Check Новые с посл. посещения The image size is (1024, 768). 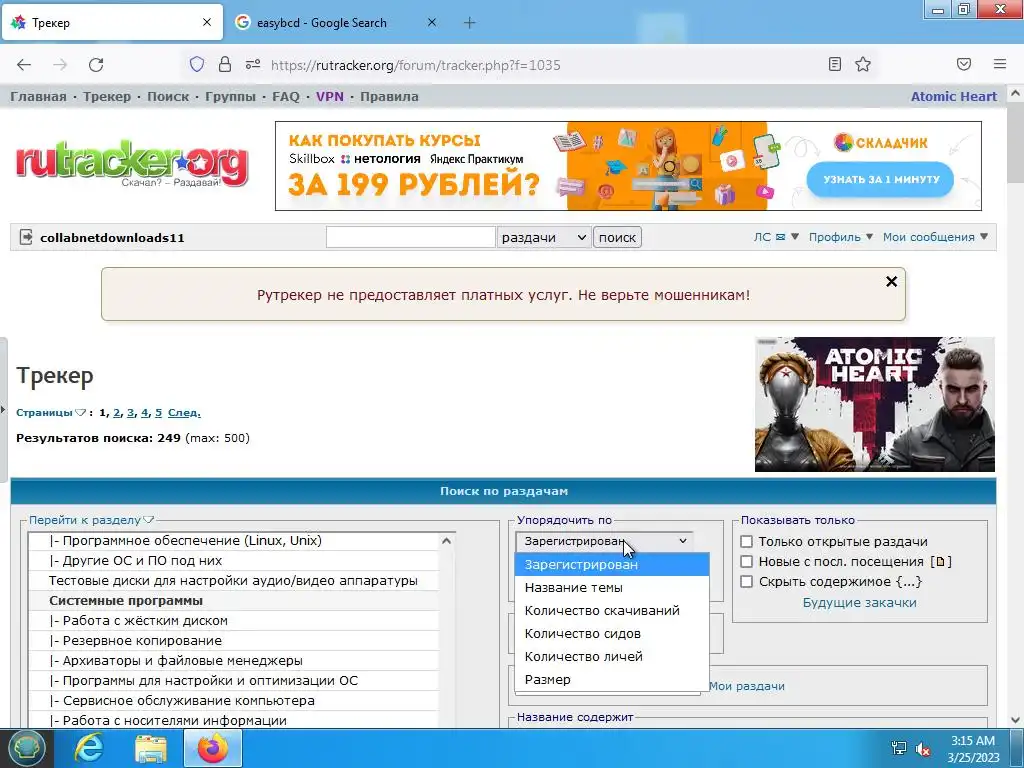click(x=746, y=562)
